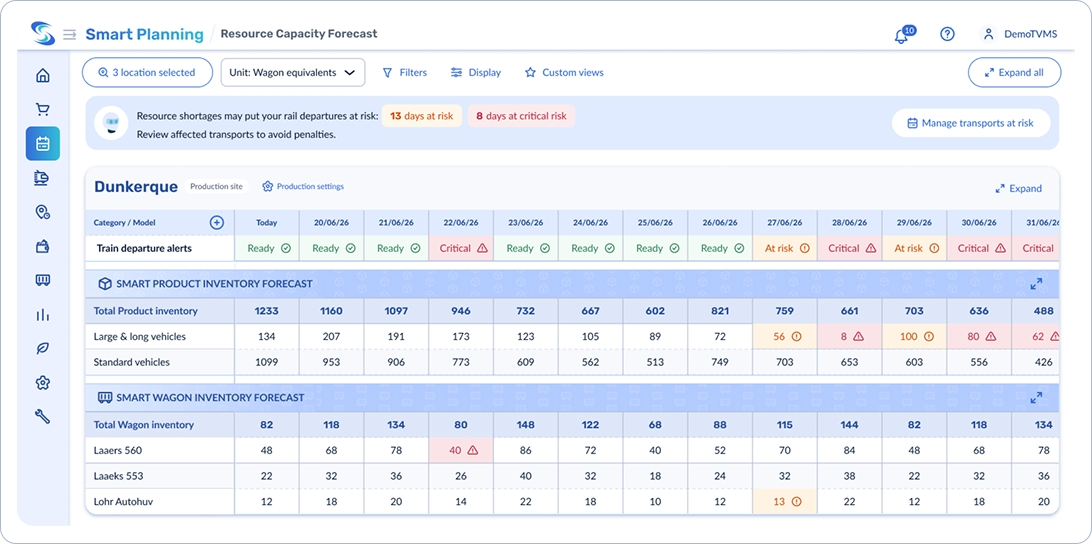Select the Laaers 560 row label
1092x544 pixels.
[x=118, y=450]
